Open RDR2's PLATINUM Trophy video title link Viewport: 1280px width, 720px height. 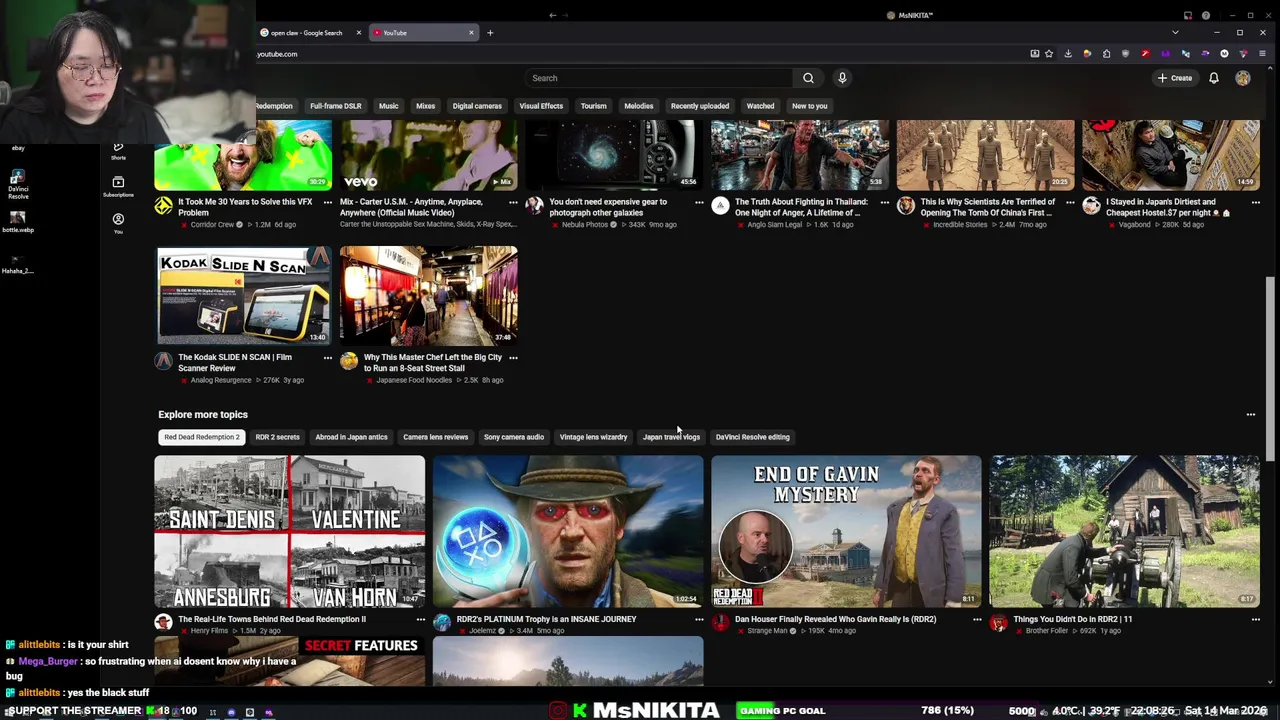(546, 619)
